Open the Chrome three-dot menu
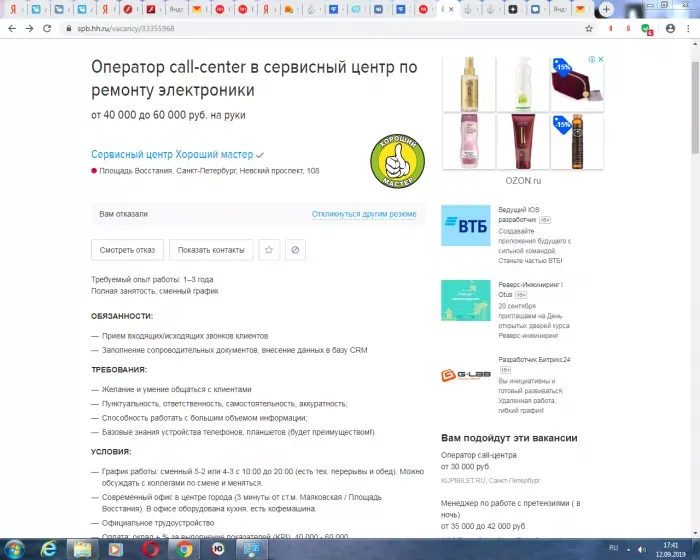700x560 pixels. [x=688, y=29]
